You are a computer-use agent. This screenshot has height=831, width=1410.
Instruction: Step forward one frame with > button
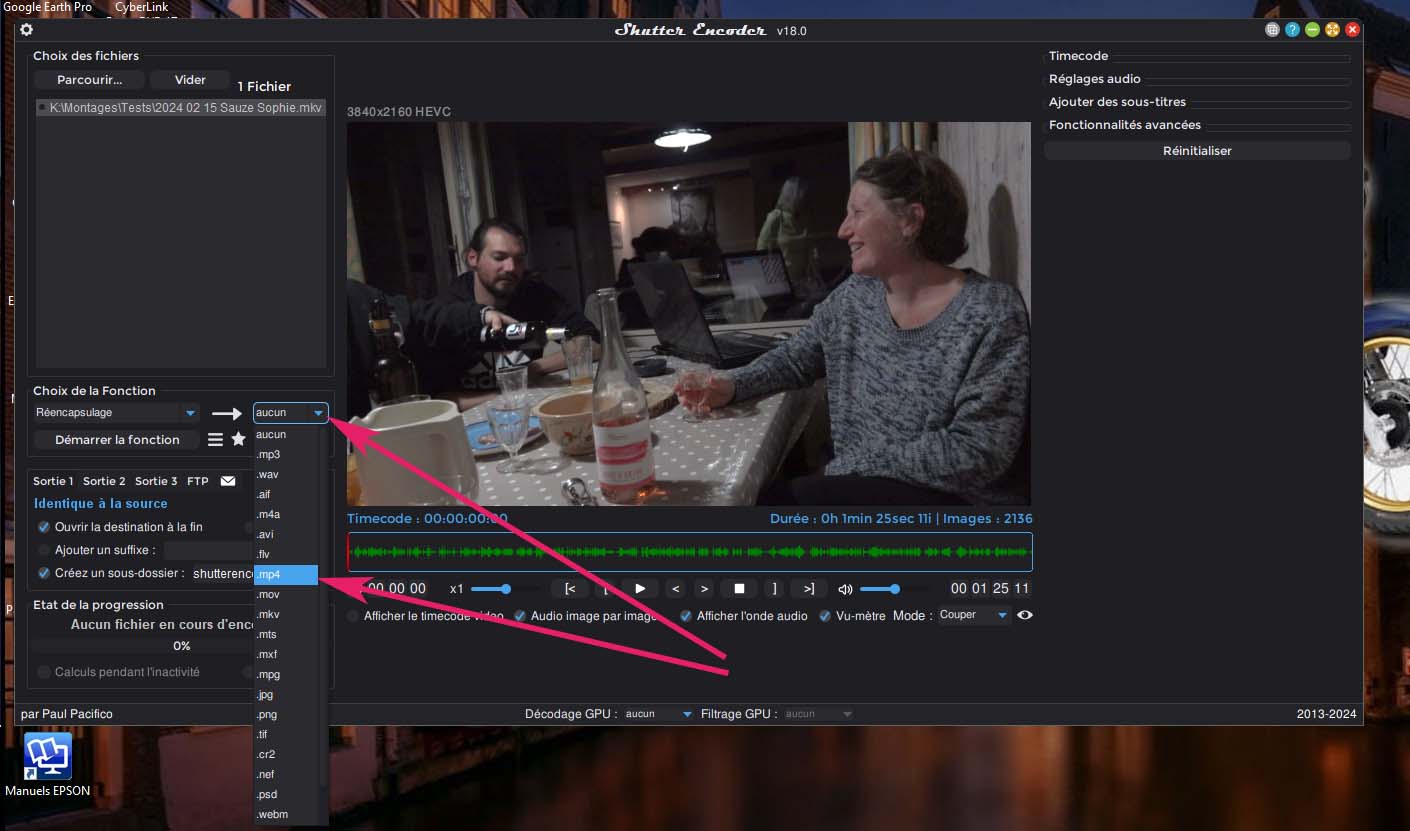pyautogui.click(x=704, y=588)
